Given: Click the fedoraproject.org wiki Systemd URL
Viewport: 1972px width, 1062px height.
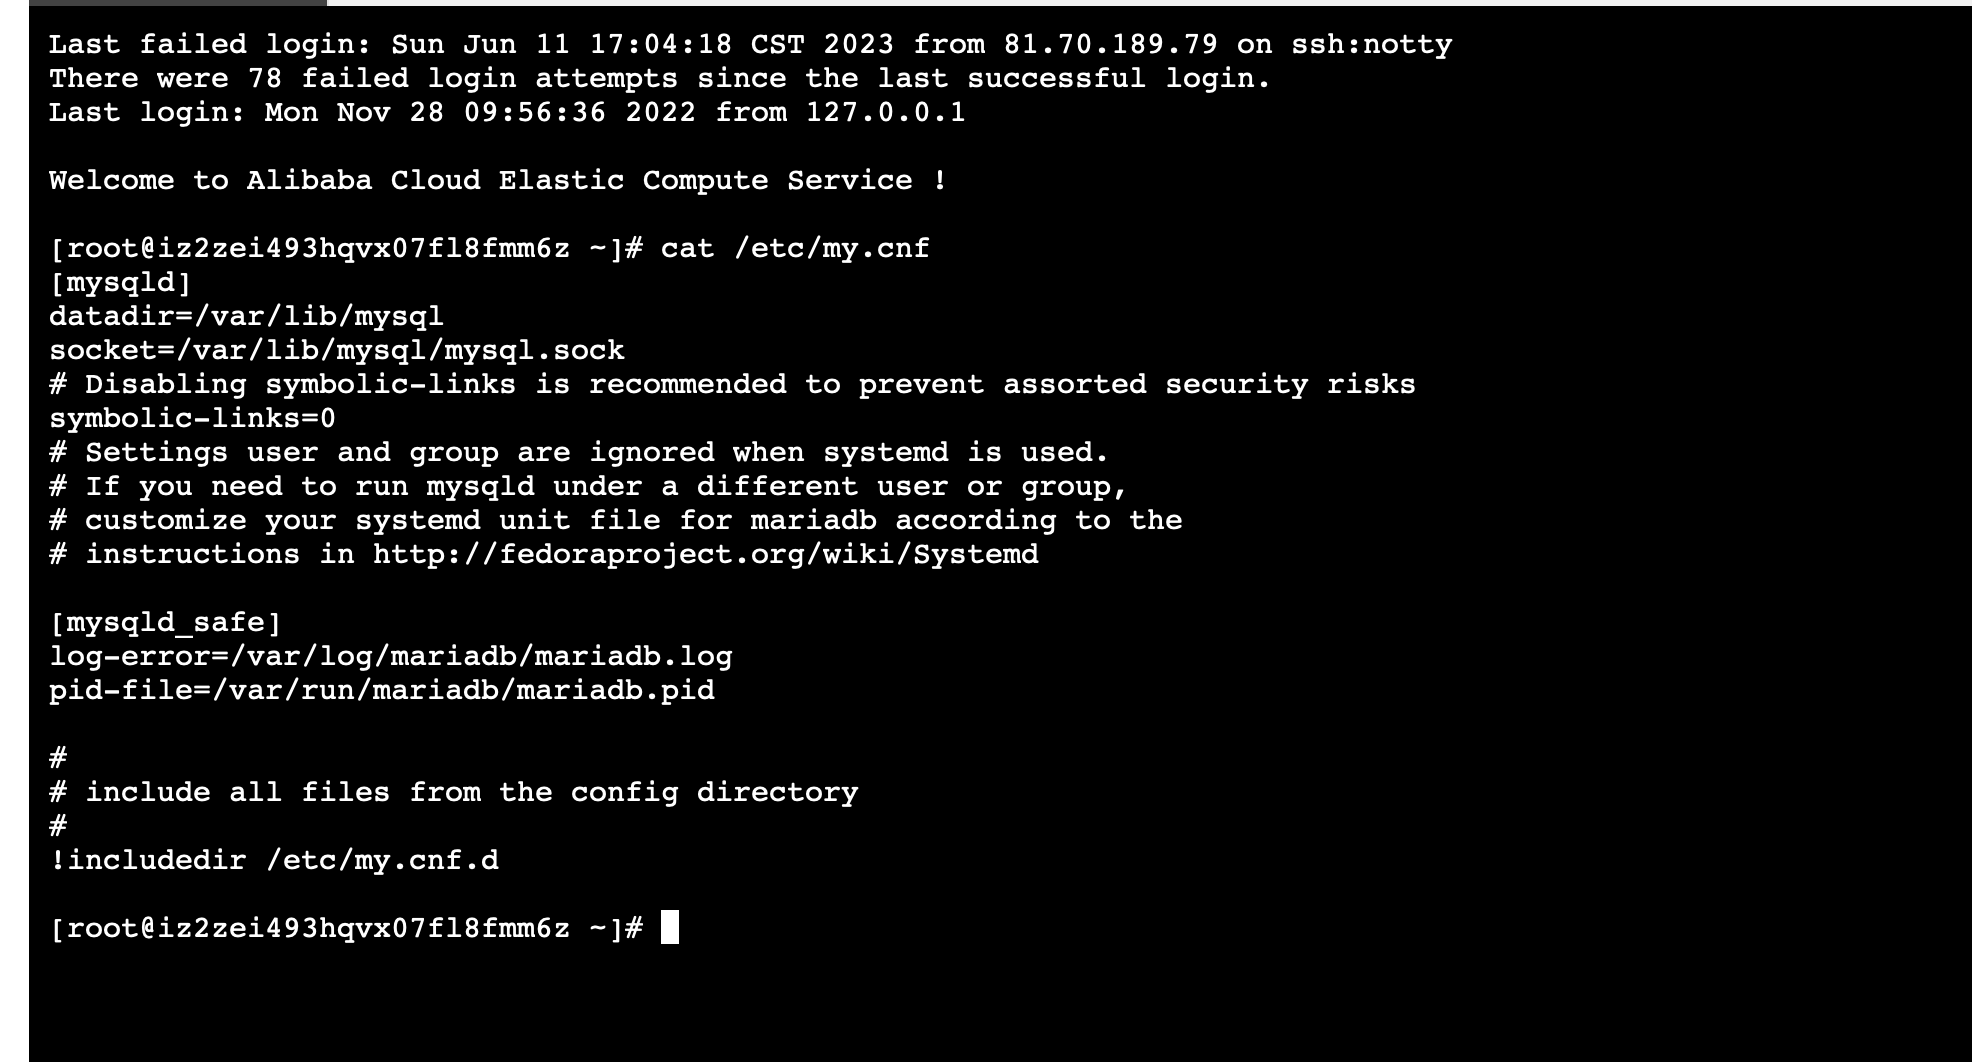Looking at the screenshot, I should click(706, 554).
